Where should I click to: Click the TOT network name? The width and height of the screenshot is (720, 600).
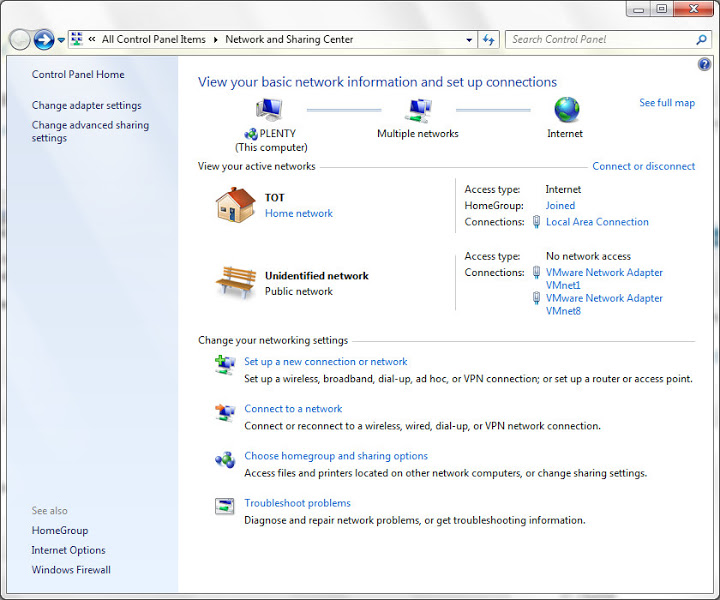275,198
